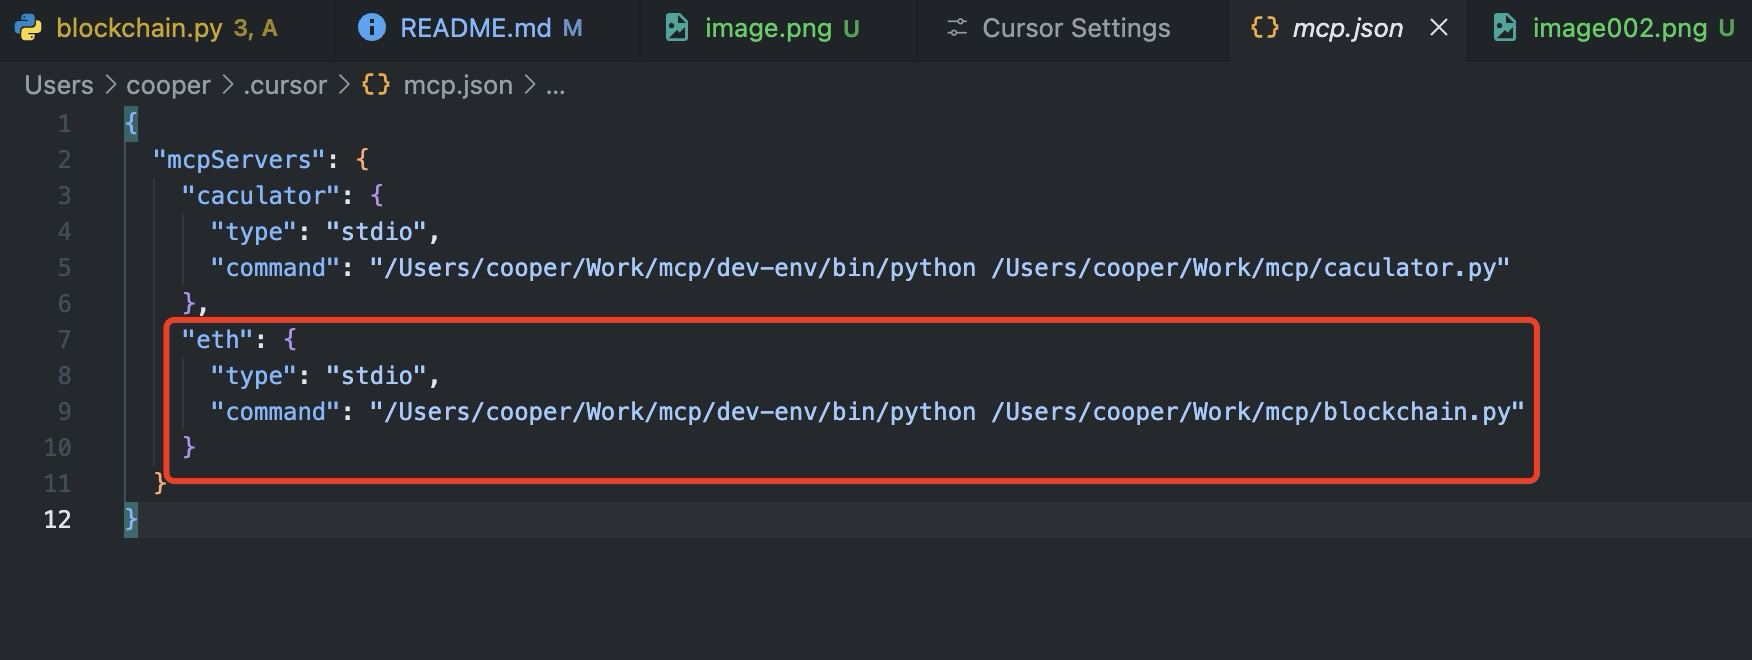Click the JSON braces icon in breadcrumb
The image size is (1752, 660).
click(x=376, y=85)
